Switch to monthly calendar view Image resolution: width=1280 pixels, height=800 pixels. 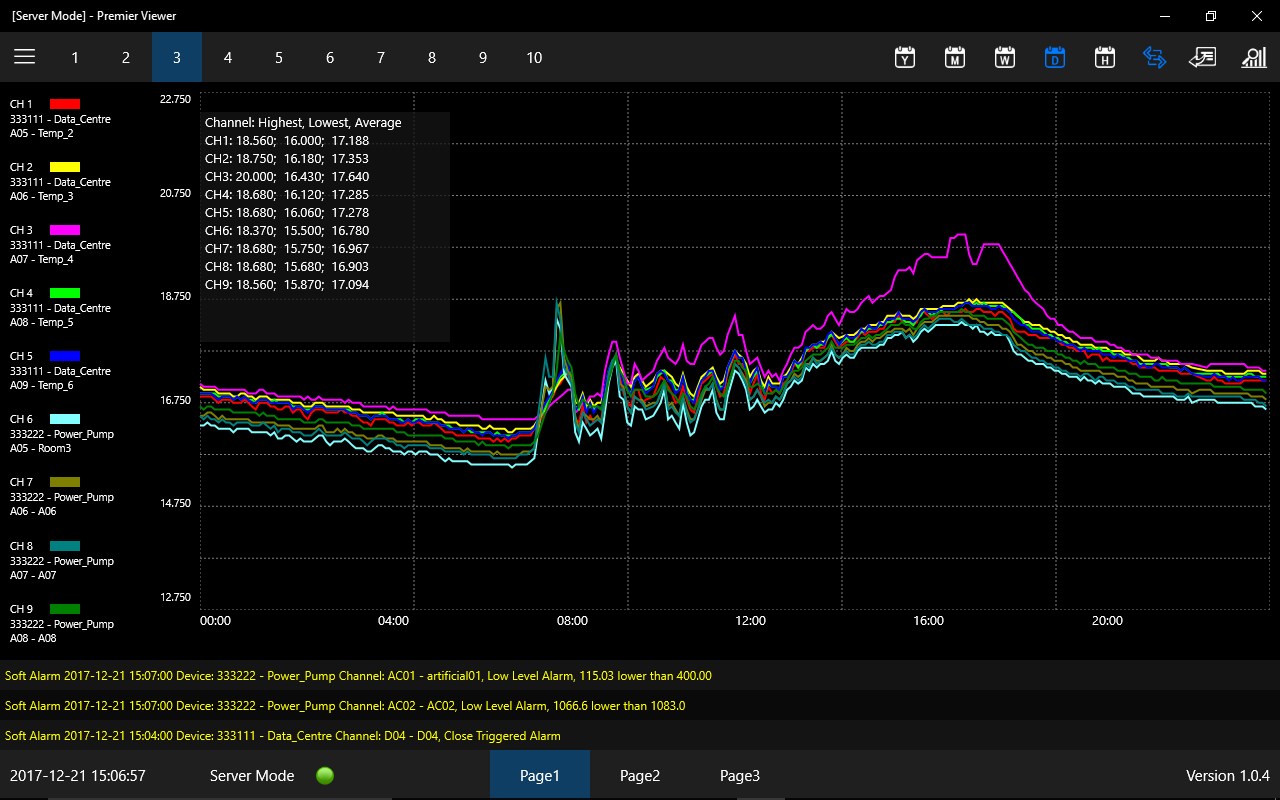coord(955,57)
